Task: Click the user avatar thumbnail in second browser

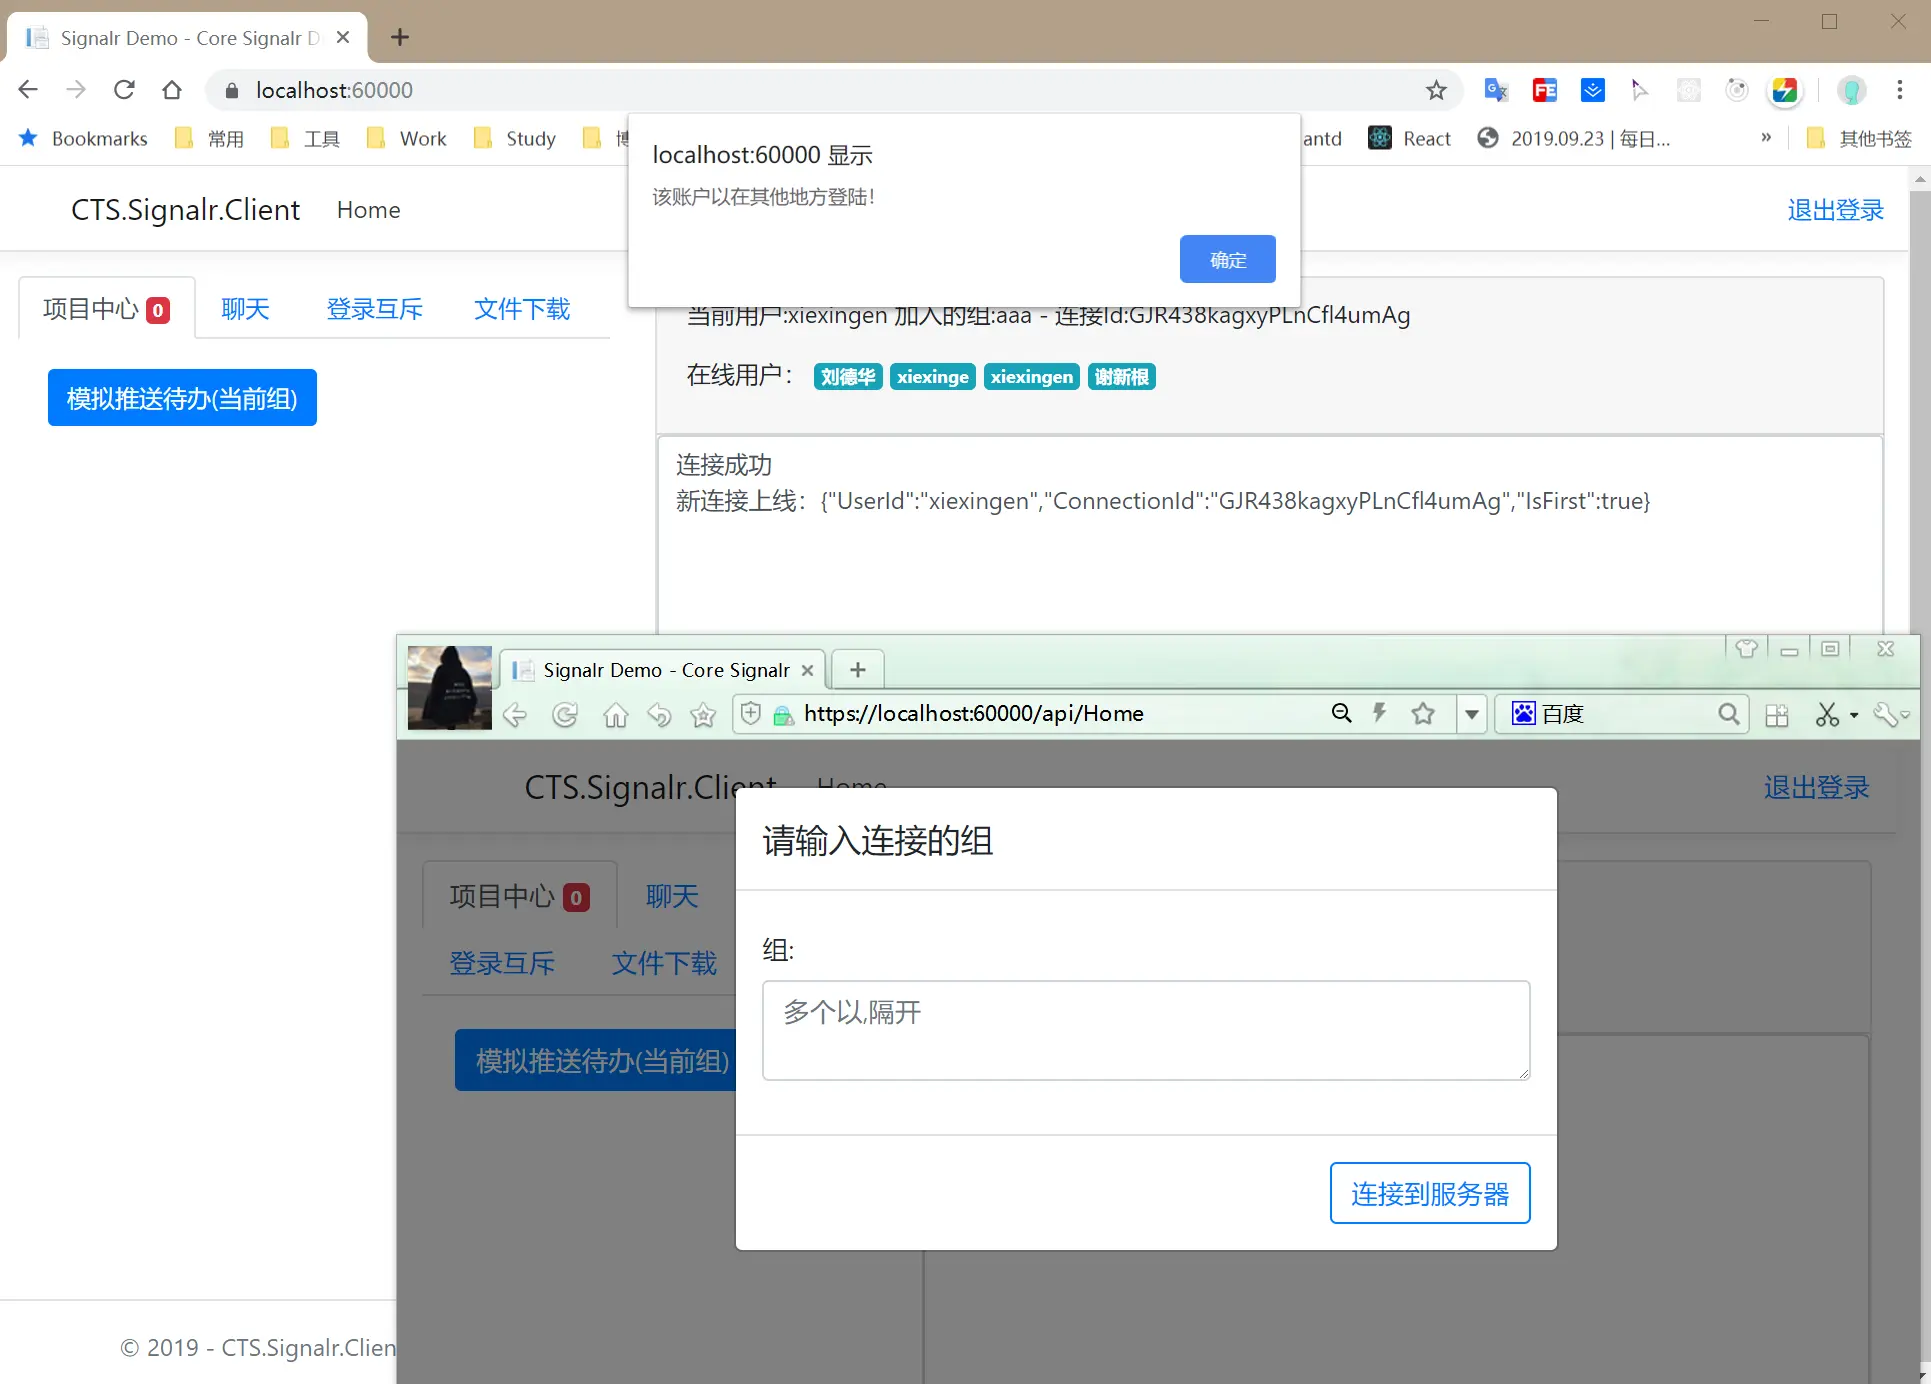Action: (x=450, y=688)
